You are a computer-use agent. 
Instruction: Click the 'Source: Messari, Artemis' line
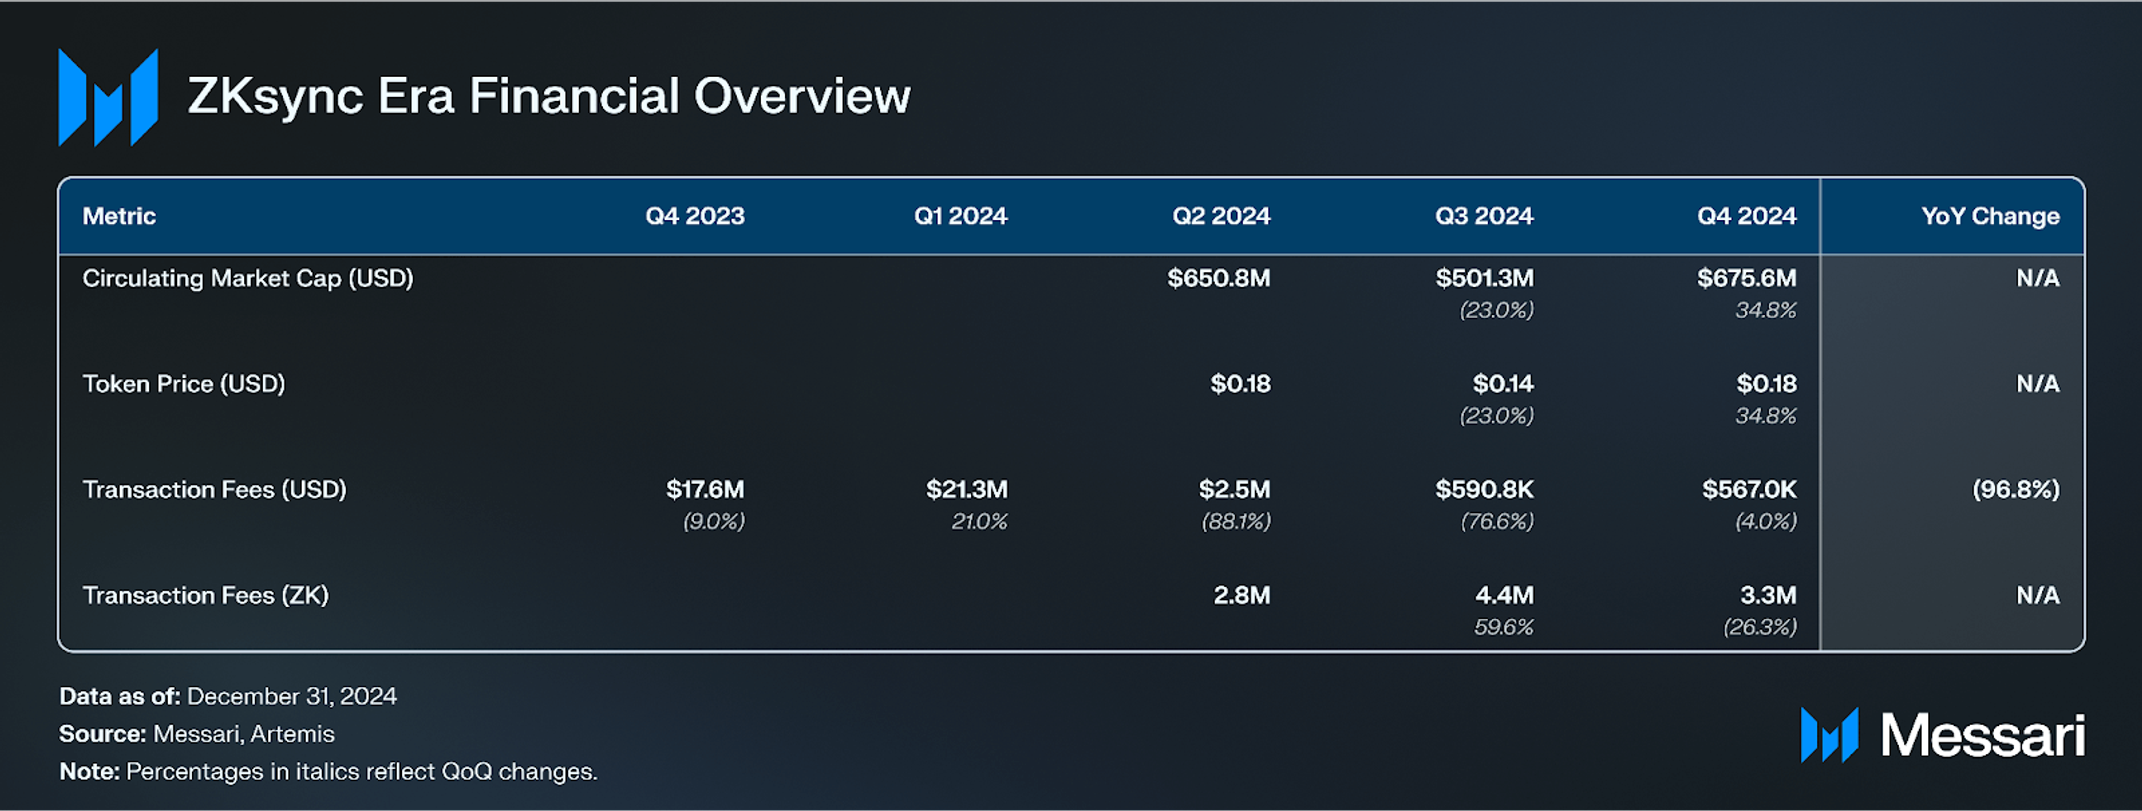(197, 735)
